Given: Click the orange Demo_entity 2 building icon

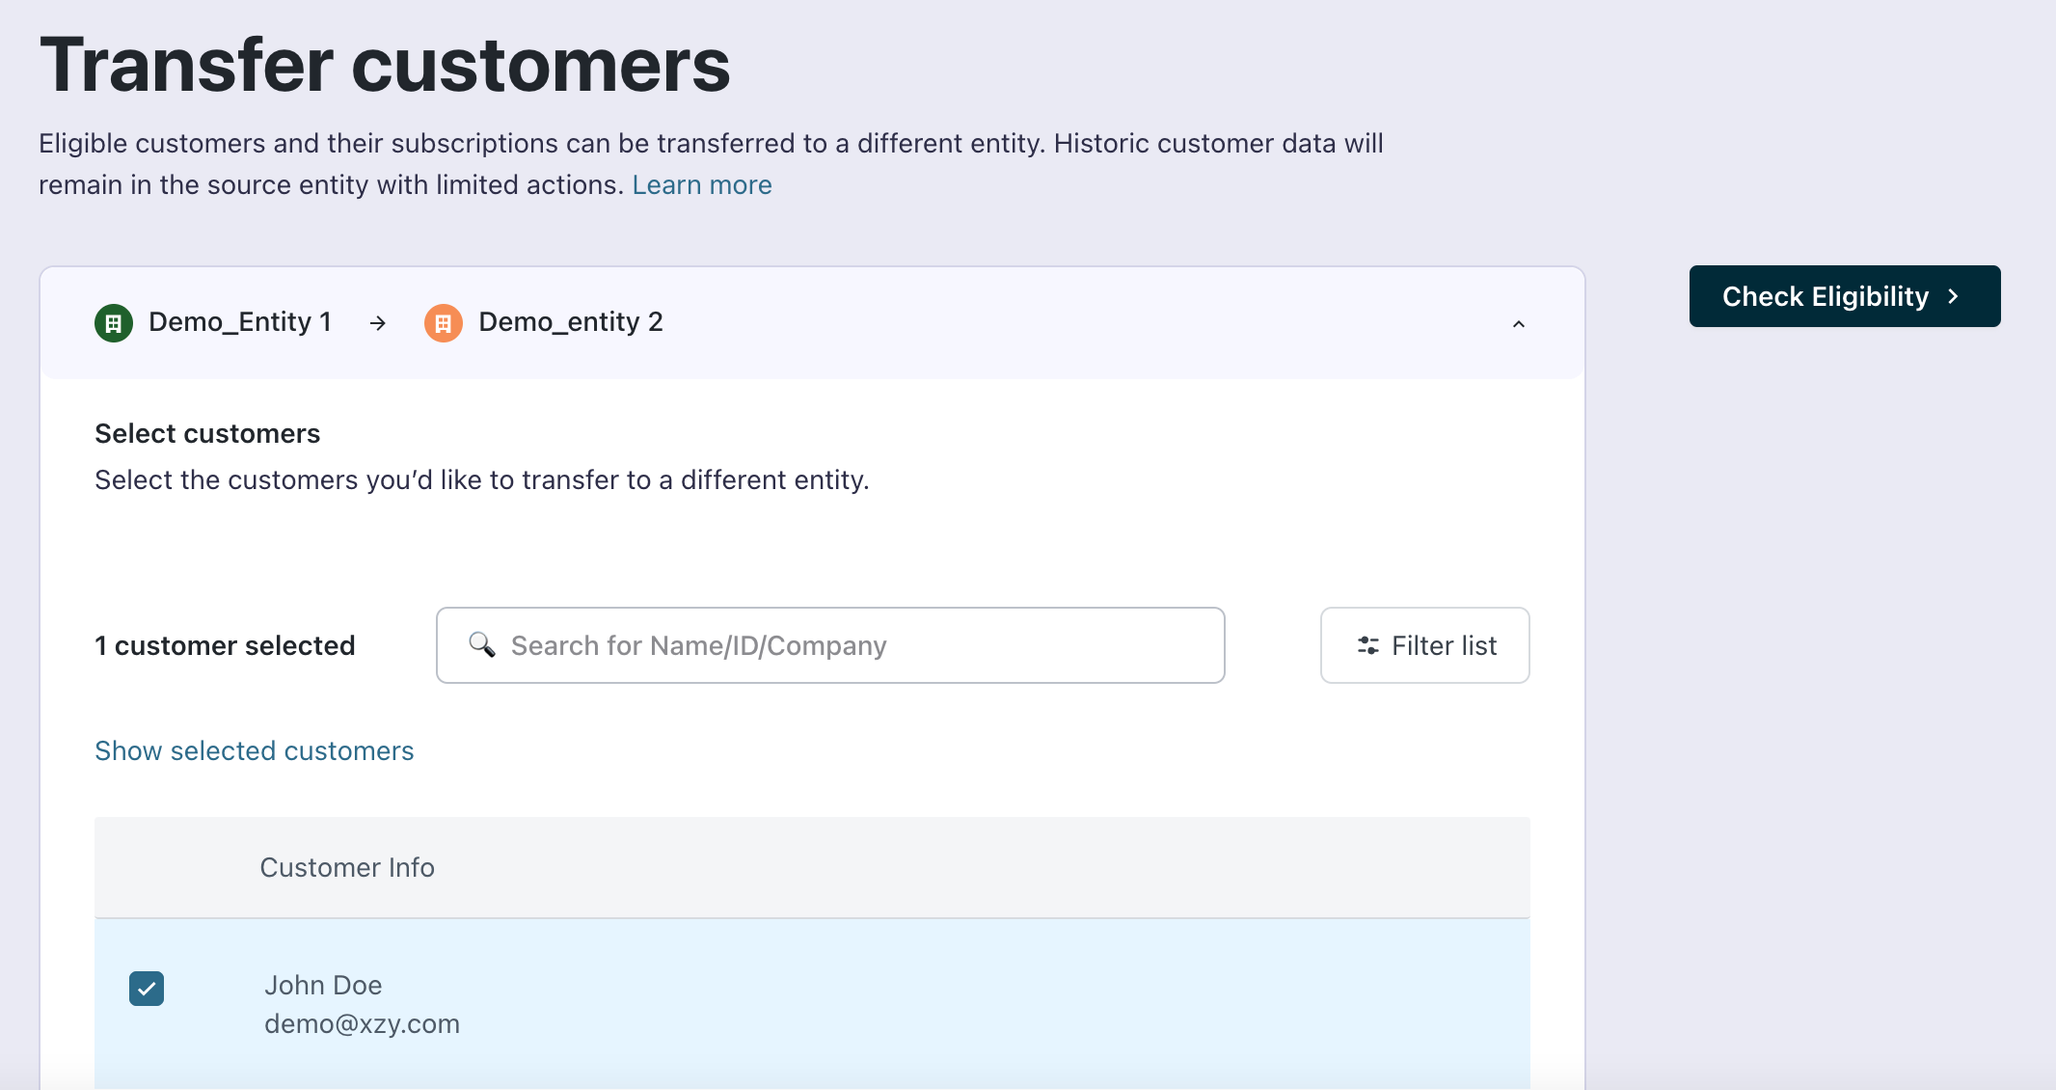Looking at the screenshot, I should click(x=443, y=323).
